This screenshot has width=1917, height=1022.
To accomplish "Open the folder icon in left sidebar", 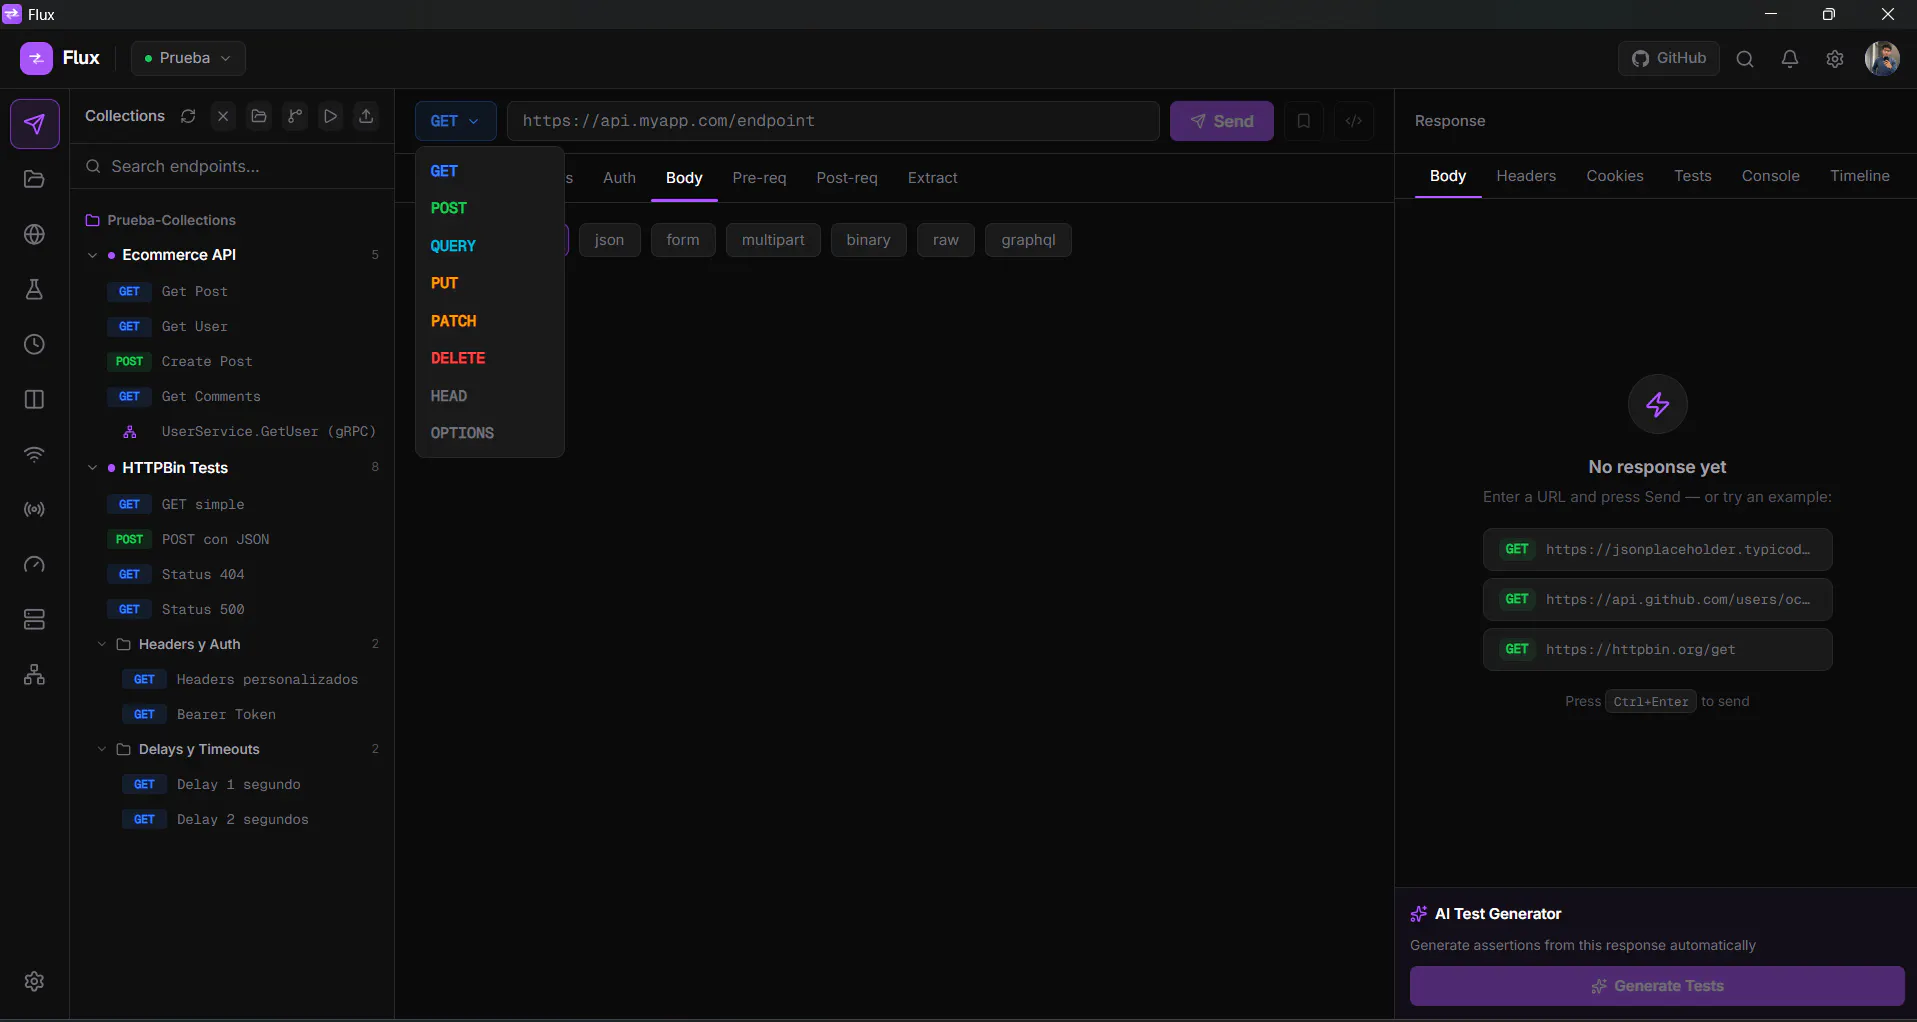I will (x=35, y=179).
